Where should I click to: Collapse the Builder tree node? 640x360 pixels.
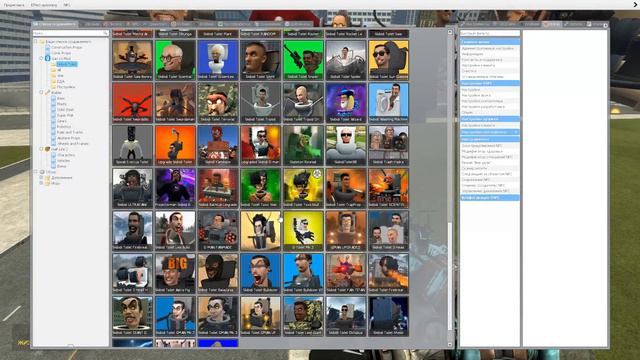point(41,93)
